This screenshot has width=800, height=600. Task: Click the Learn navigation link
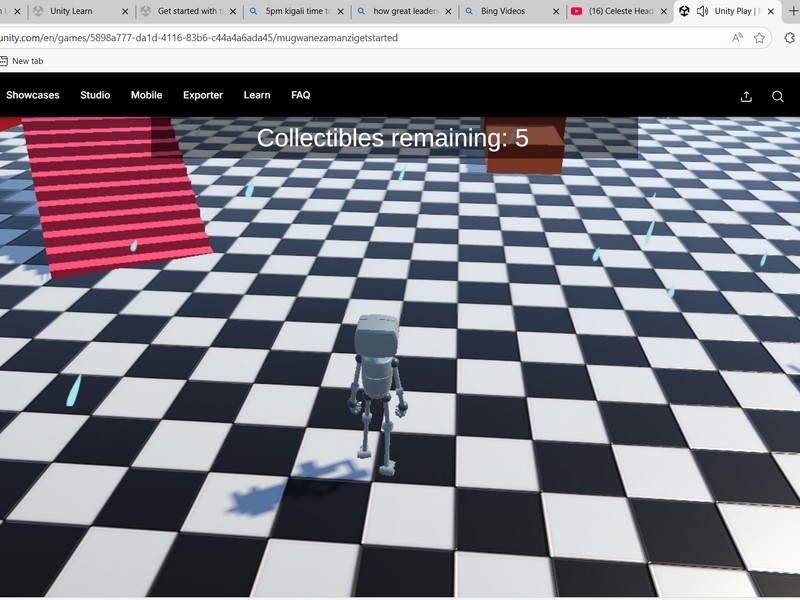(257, 95)
